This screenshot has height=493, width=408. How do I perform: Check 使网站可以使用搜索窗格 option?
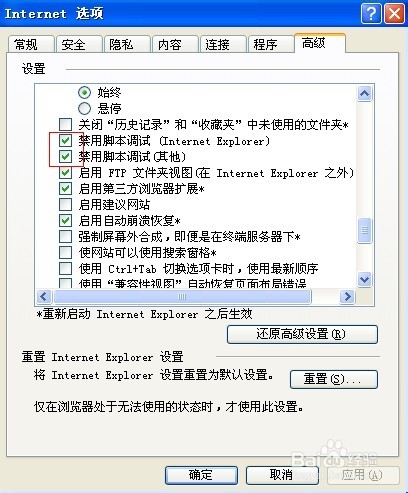click(x=65, y=252)
